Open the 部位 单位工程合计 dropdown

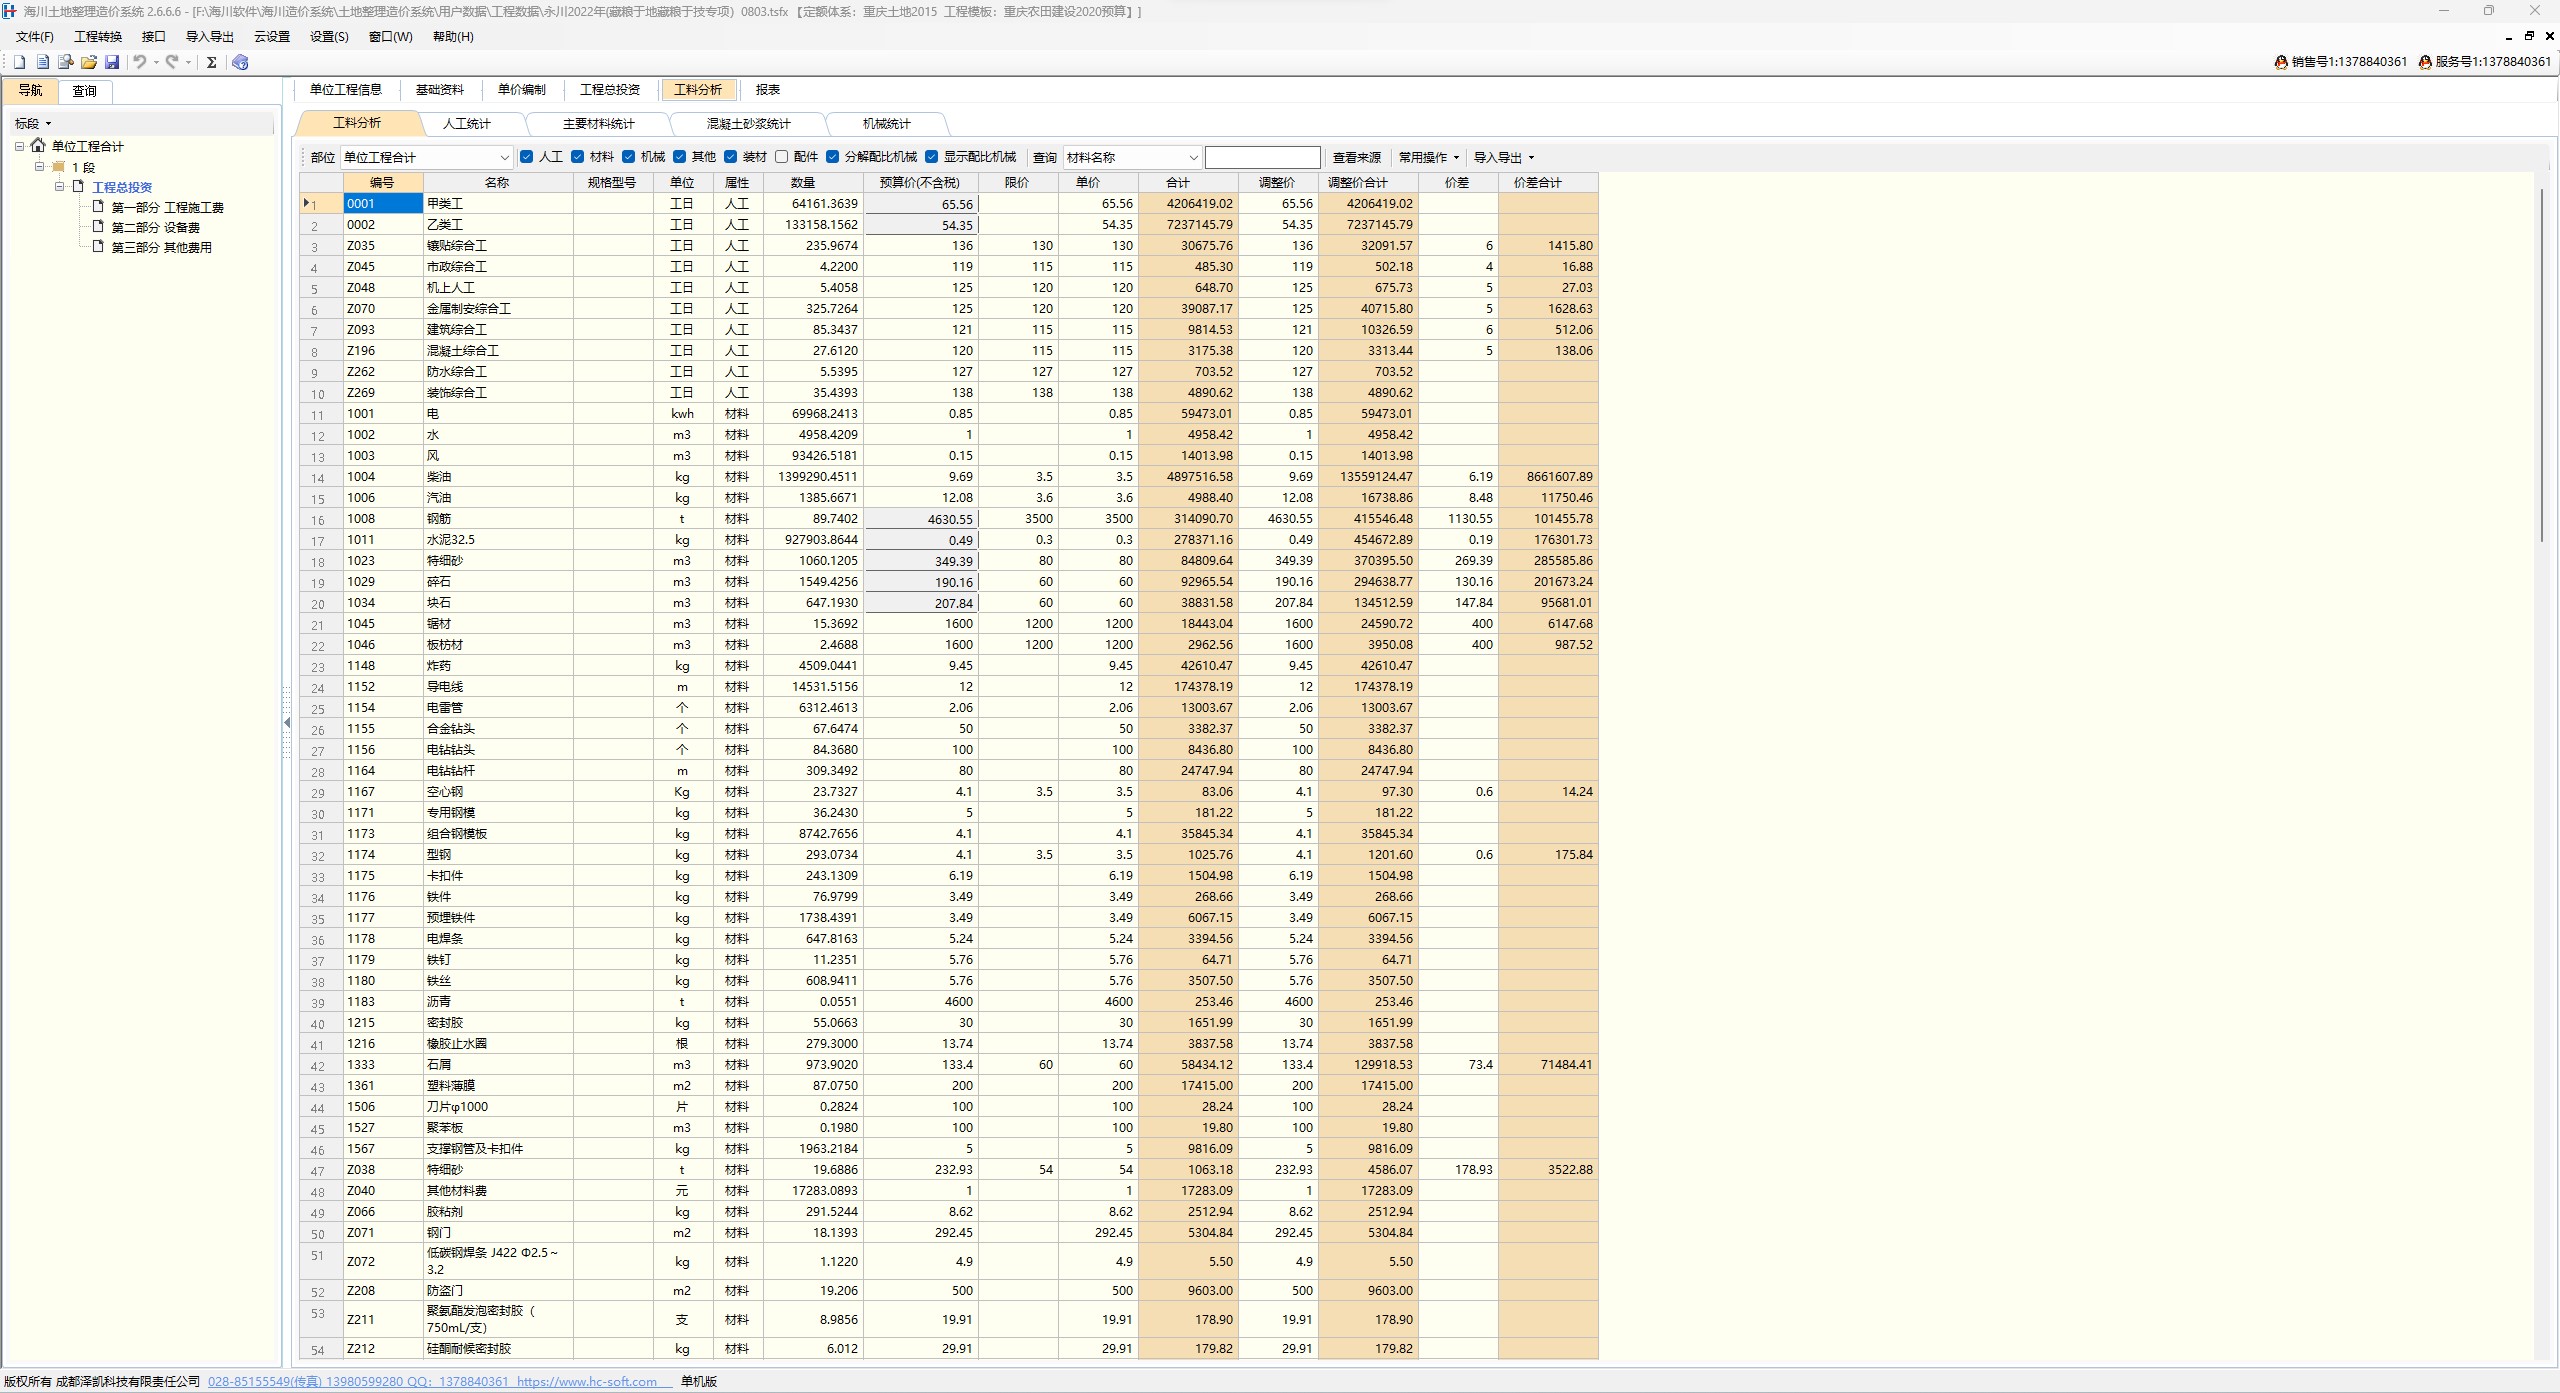504,157
